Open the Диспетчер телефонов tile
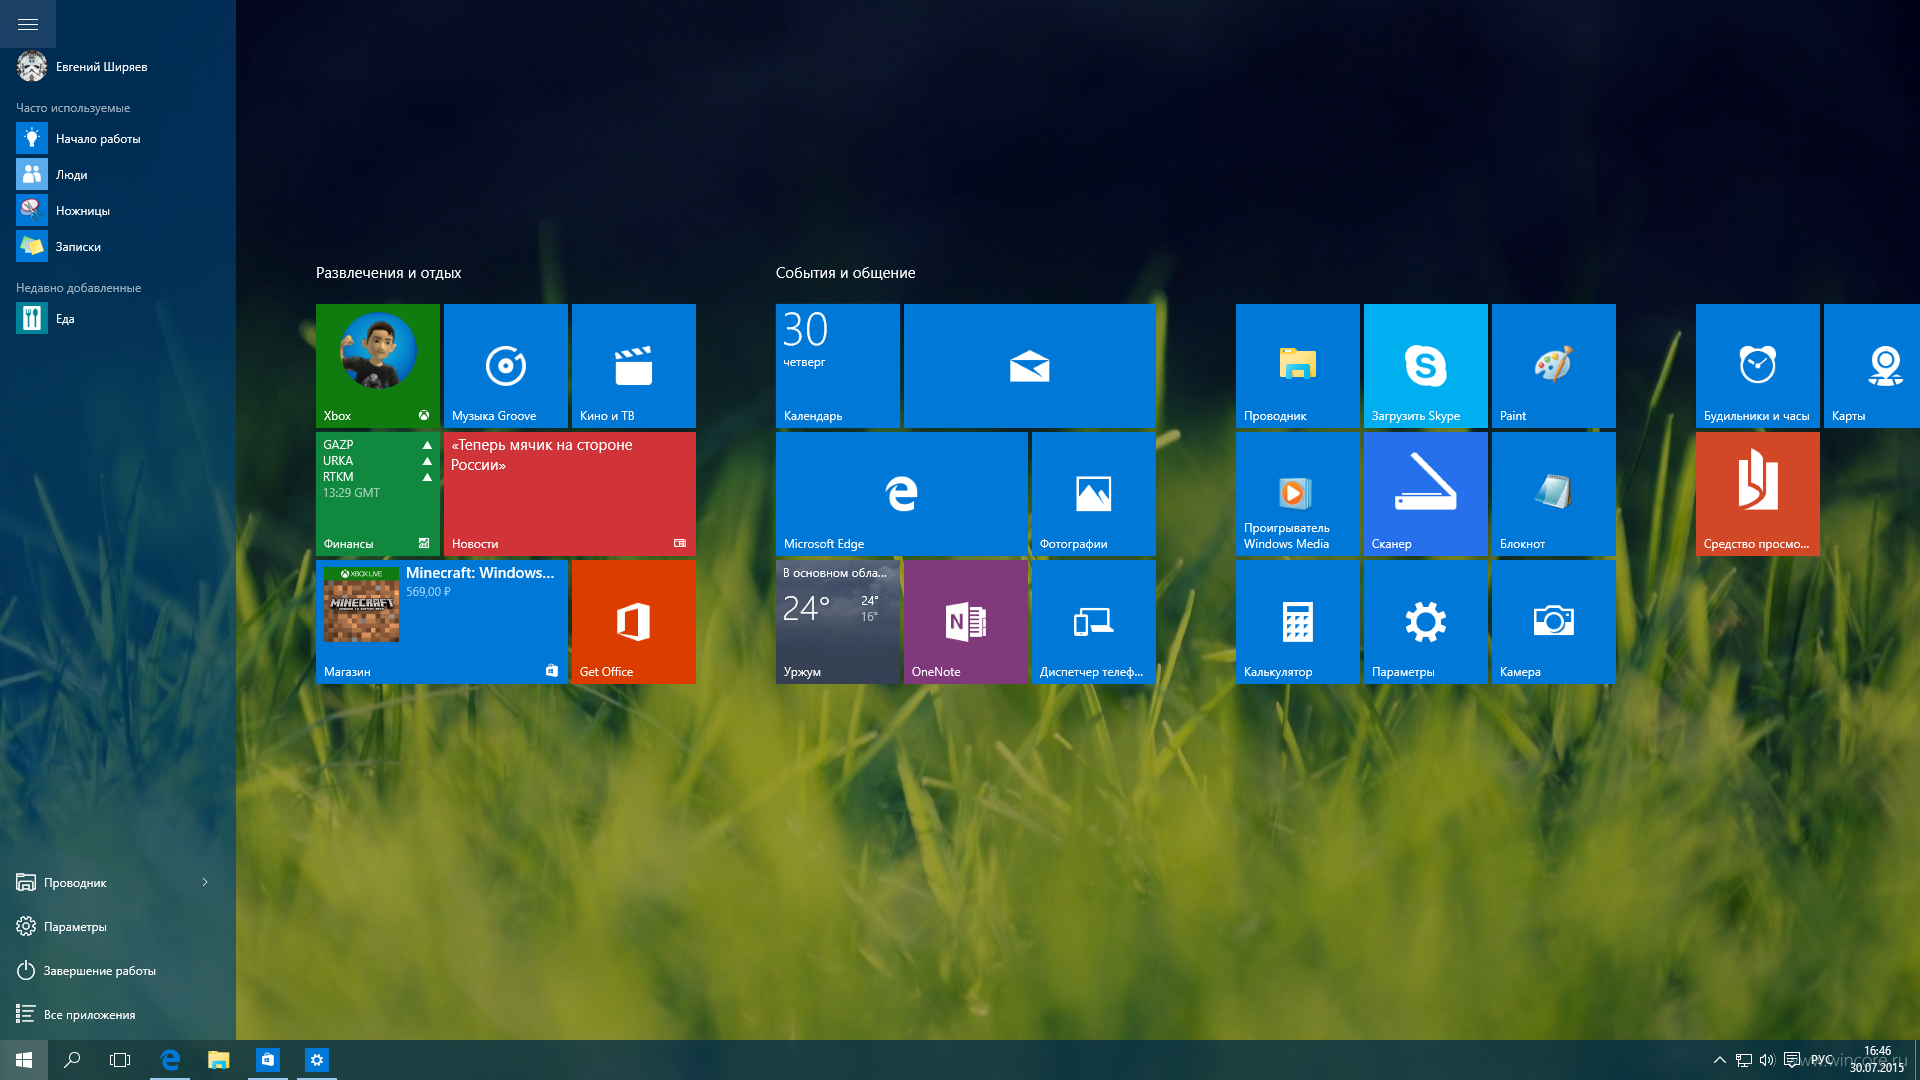The image size is (1920, 1080). click(x=1094, y=622)
